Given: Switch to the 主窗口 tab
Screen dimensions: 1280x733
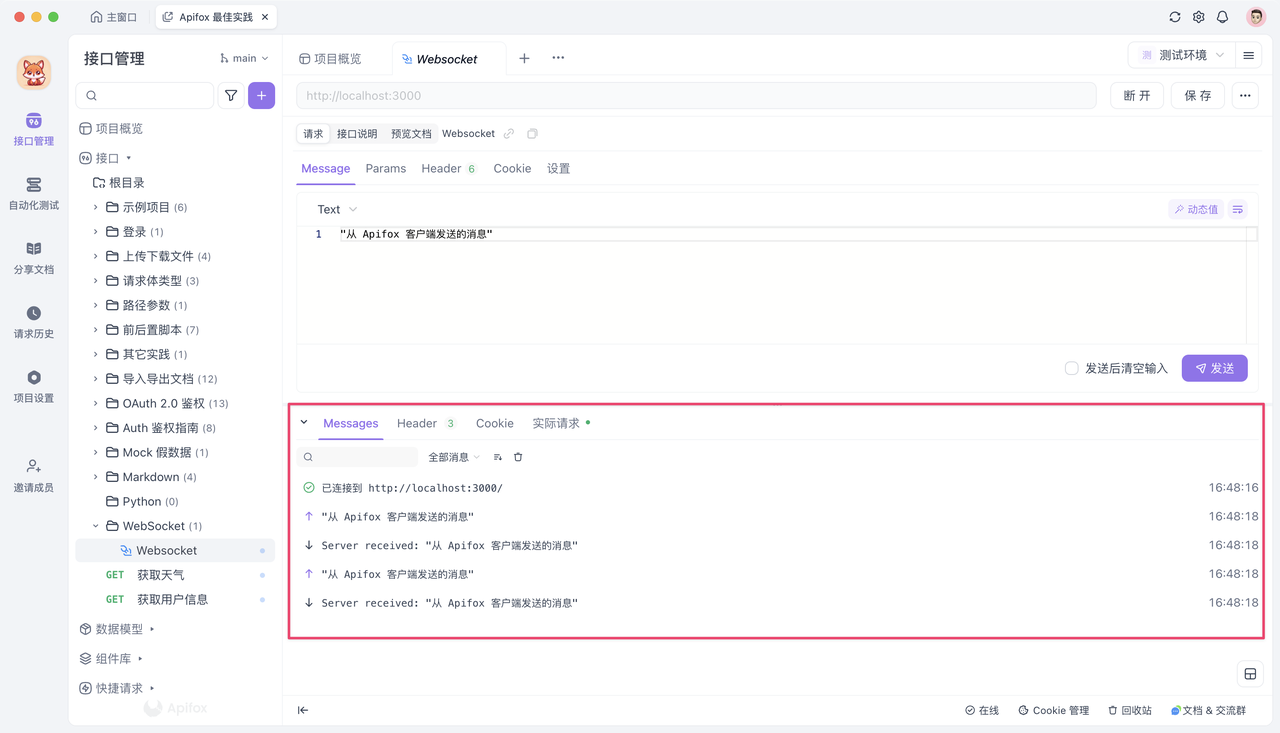Looking at the screenshot, I should point(114,17).
